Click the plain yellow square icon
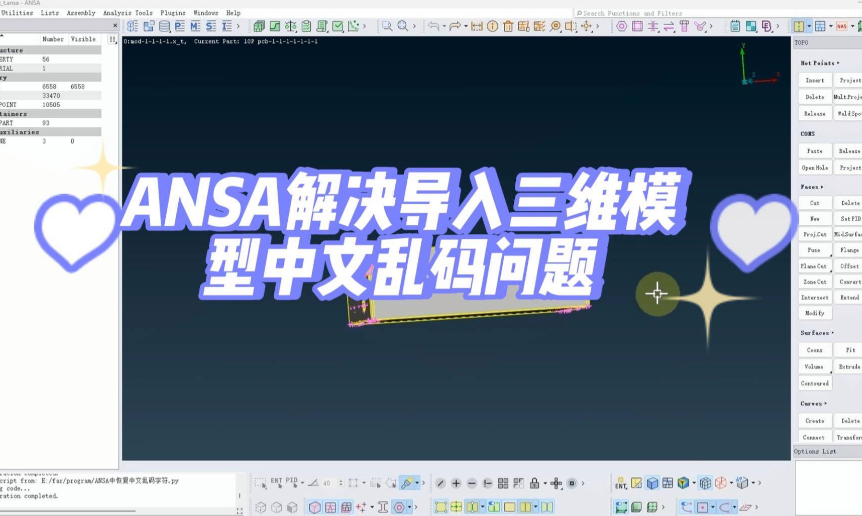The height and width of the screenshot is (516, 862). pos(510,507)
